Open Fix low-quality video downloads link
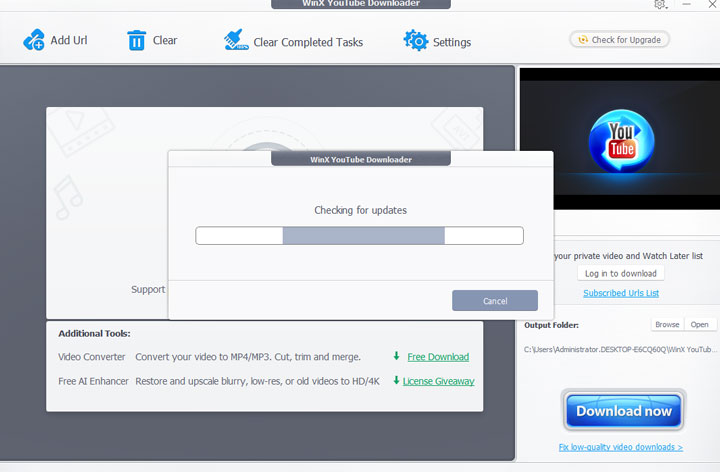The height and width of the screenshot is (472, 720). point(620,447)
